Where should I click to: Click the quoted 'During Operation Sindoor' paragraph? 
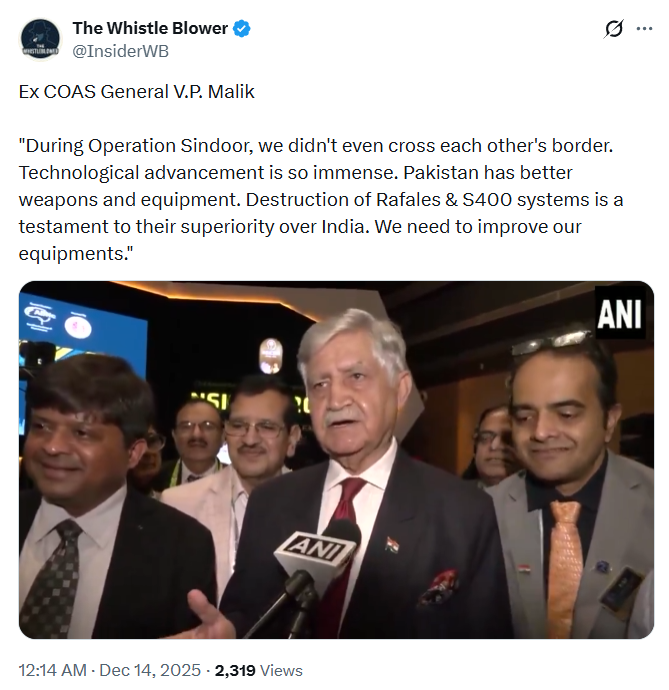pos(321,199)
